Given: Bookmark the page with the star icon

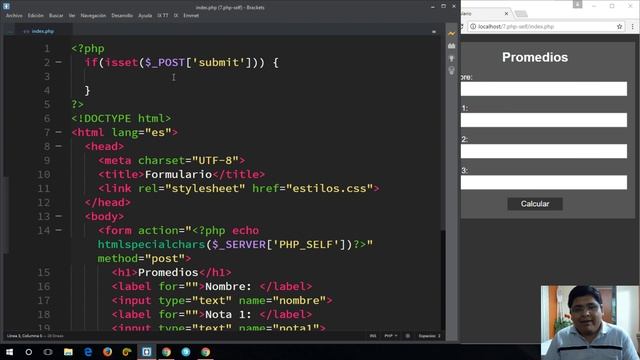Looking at the screenshot, I should tap(619, 27).
